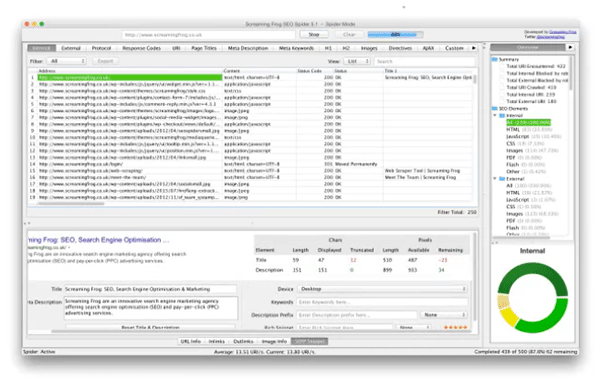This screenshot has height=380, width=600.
Task: Open the None dropdown beside Rich Snippet
Action: (413, 328)
